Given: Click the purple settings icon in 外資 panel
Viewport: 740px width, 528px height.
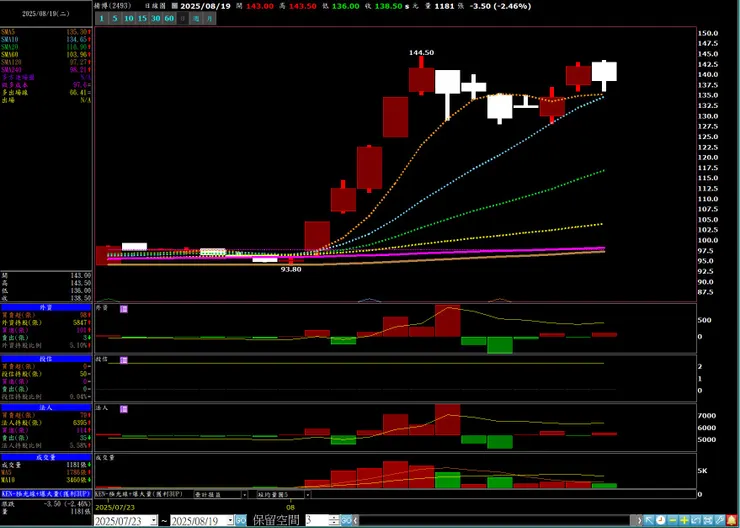Looking at the screenshot, I should click(124, 309).
